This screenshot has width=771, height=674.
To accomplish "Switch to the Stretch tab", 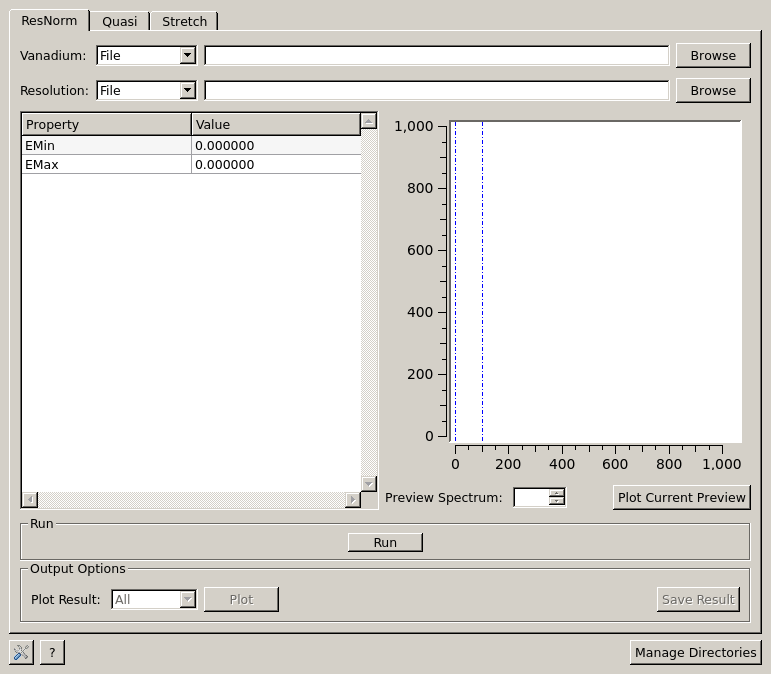I will click(185, 21).
